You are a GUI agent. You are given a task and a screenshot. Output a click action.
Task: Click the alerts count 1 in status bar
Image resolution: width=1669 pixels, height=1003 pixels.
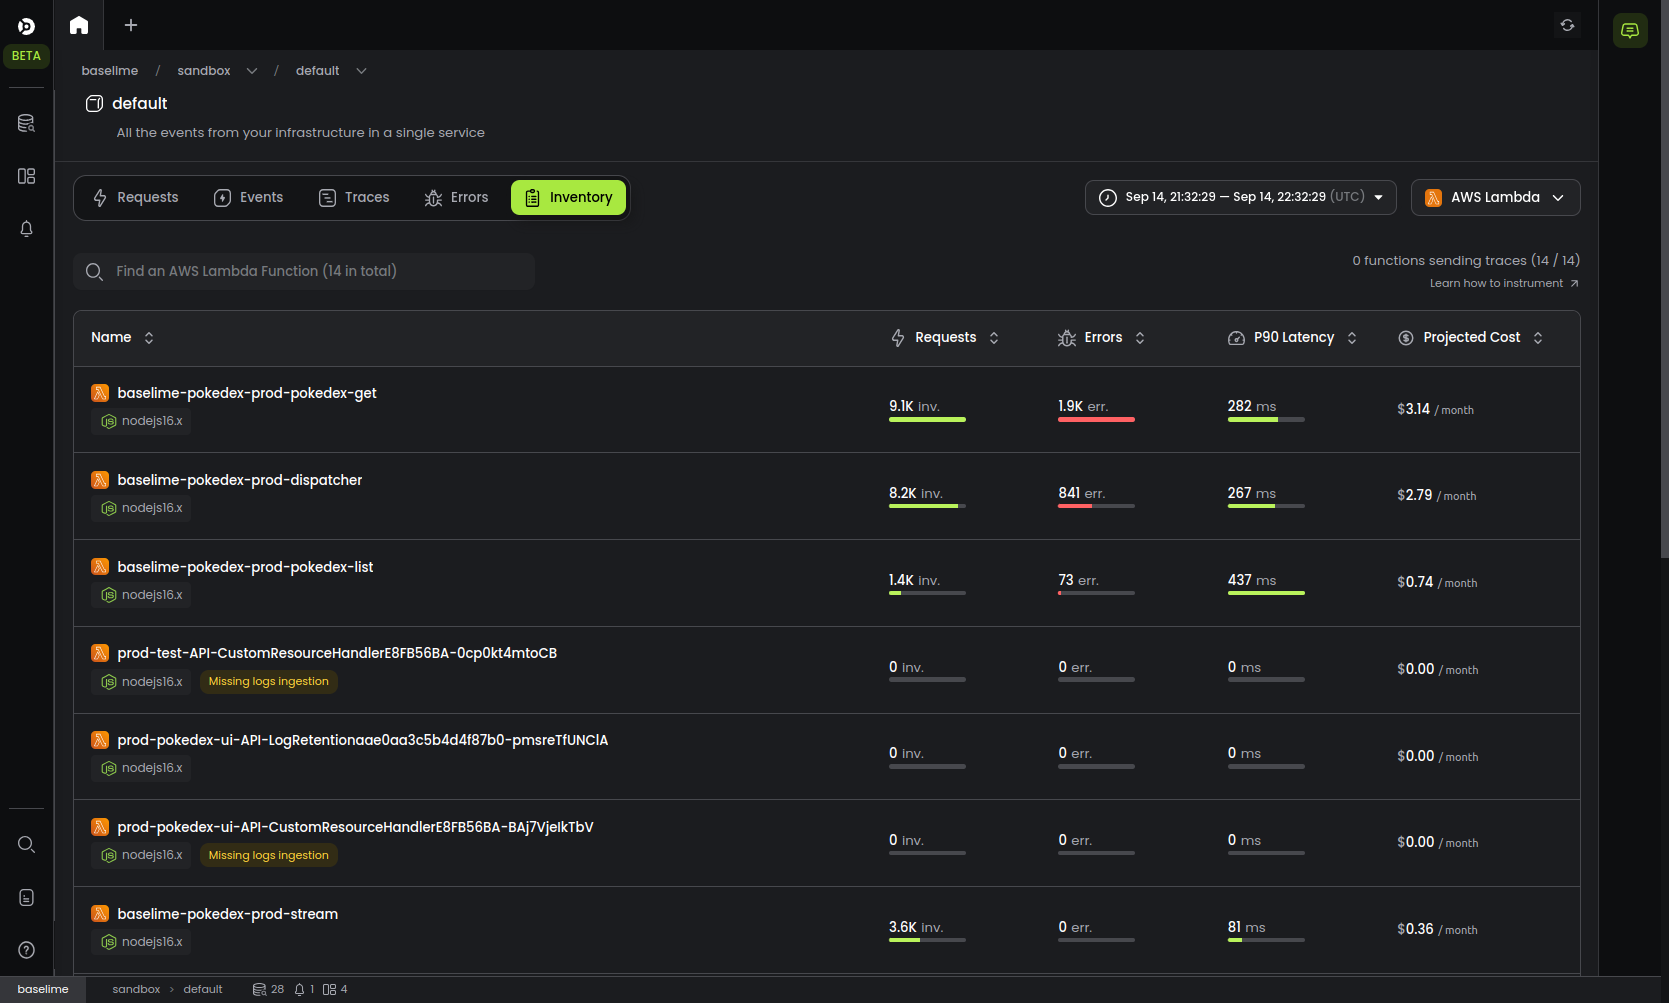[x=305, y=989]
